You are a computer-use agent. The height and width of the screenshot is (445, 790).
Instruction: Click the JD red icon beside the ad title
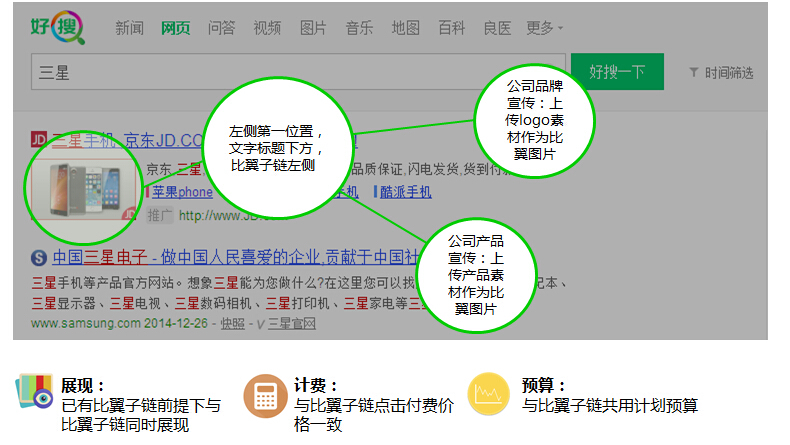tap(39, 140)
